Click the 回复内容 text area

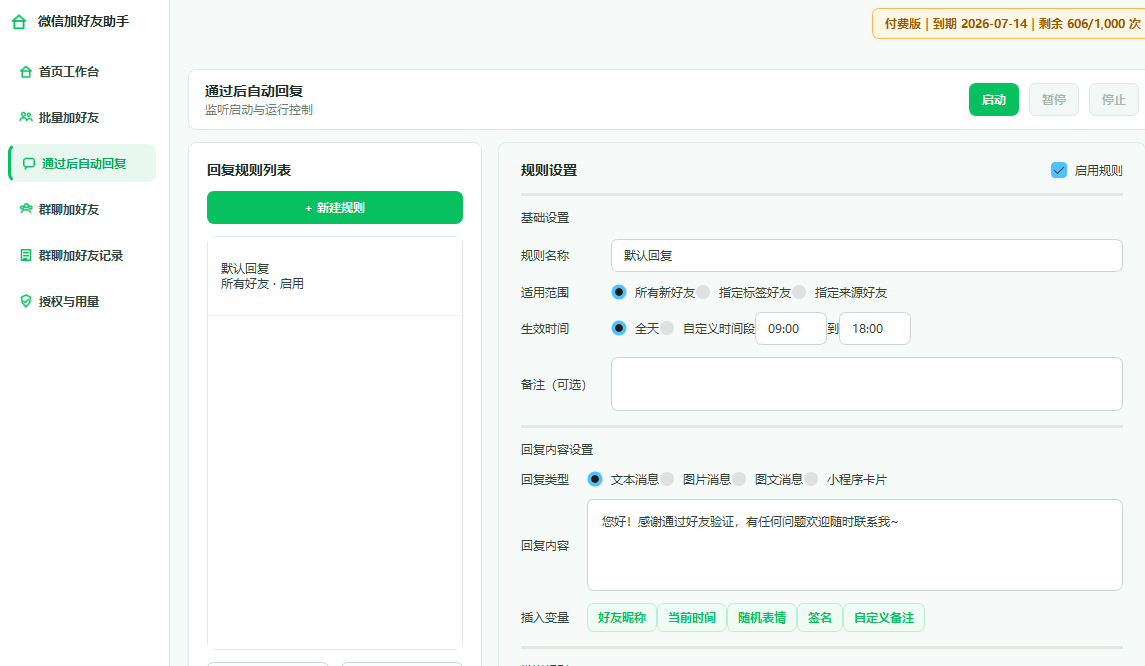point(854,545)
